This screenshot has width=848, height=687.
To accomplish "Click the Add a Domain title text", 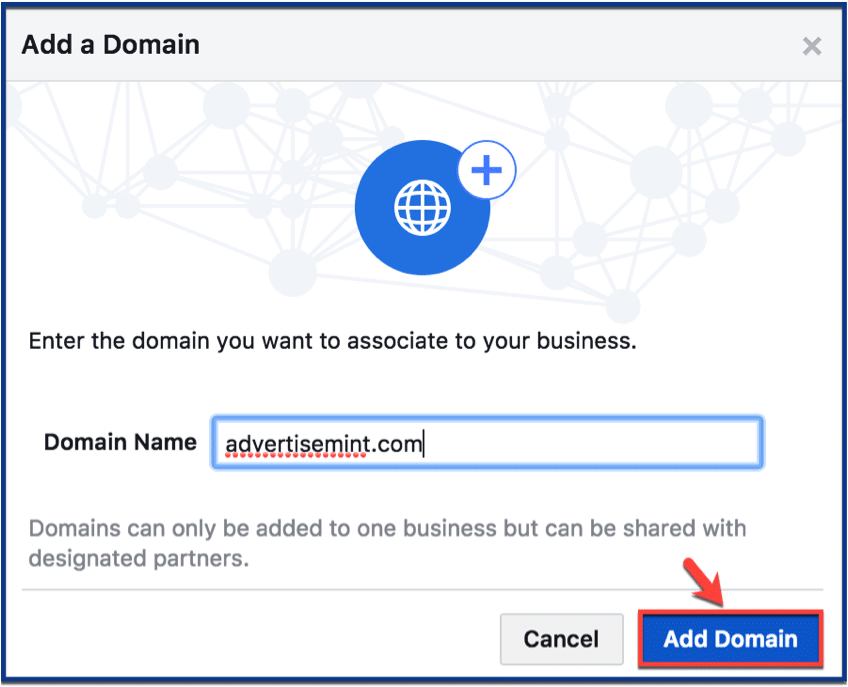I will pyautogui.click(x=111, y=44).
